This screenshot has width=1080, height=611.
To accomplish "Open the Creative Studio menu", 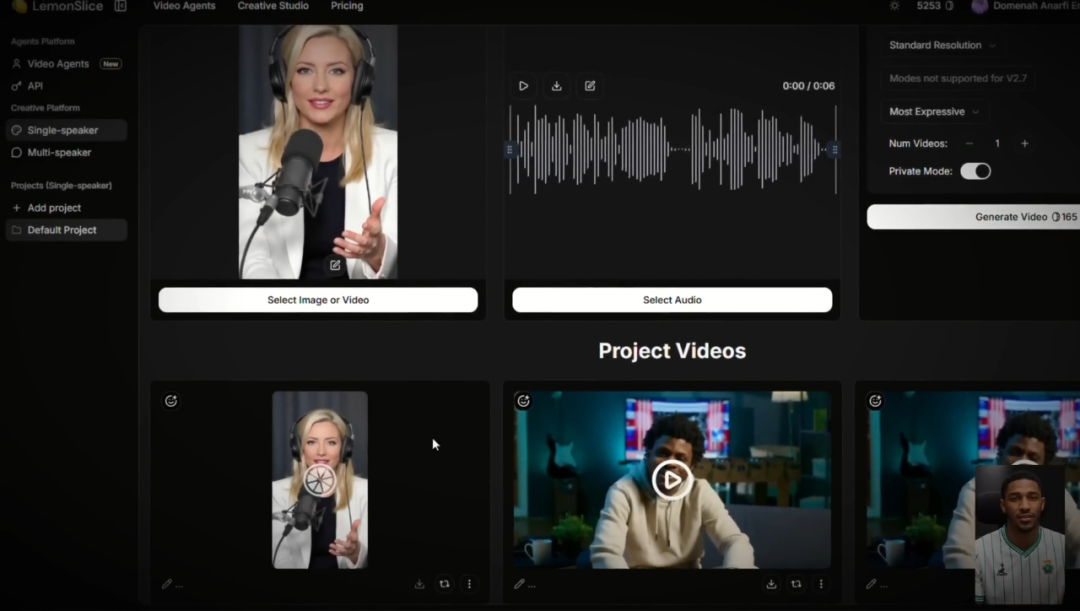I will tap(273, 6).
